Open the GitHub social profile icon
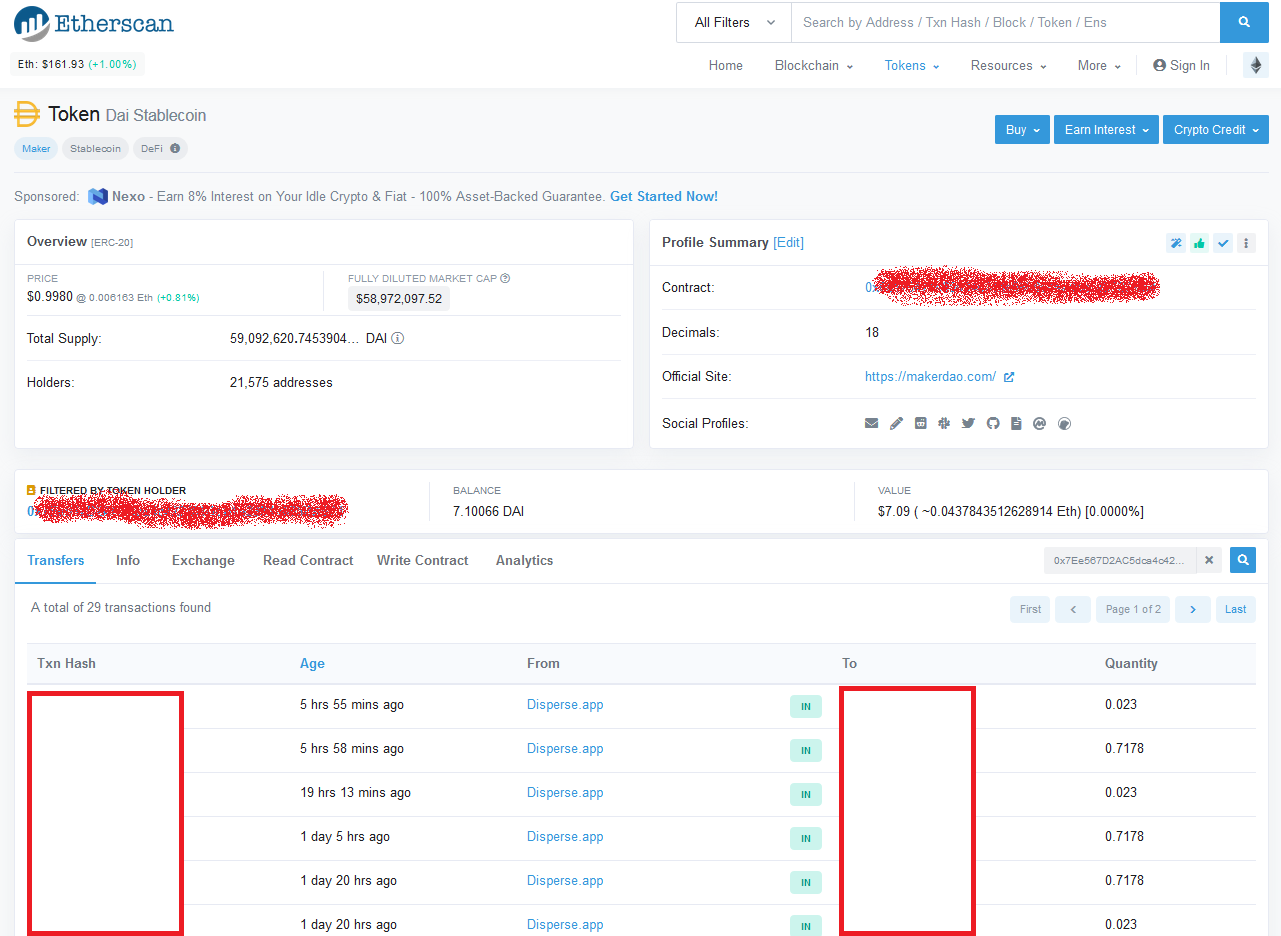The height and width of the screenshot is (936, 1281). tap(992, 424)
